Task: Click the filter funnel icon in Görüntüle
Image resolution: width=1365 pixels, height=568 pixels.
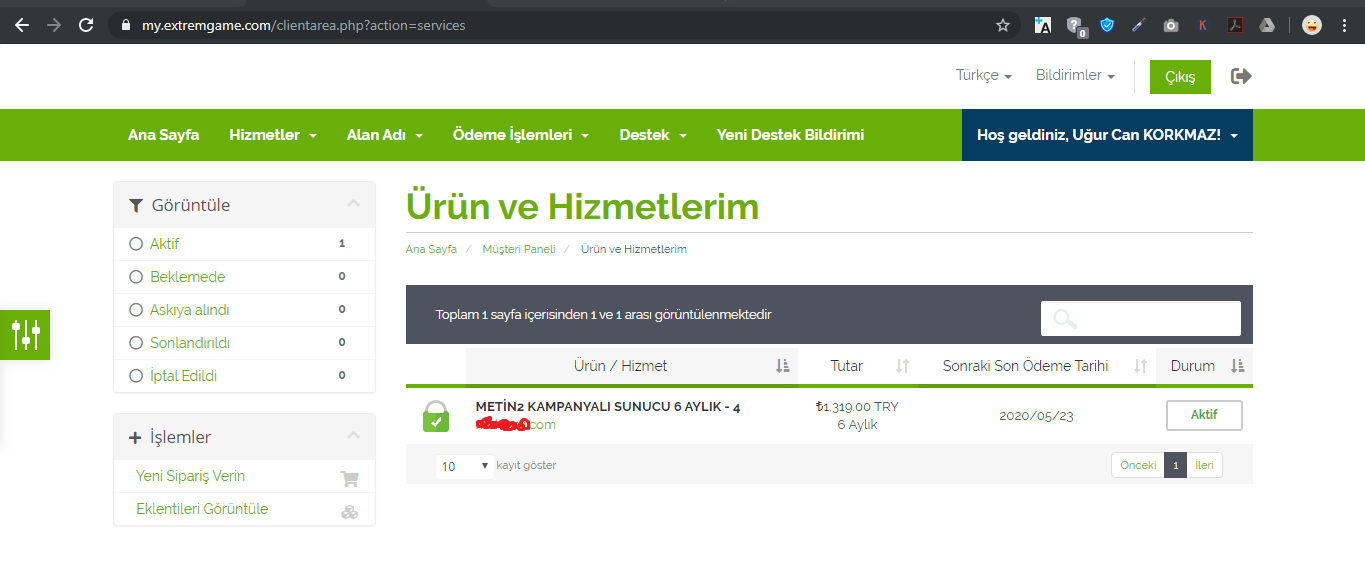Action: click(136, 205)
